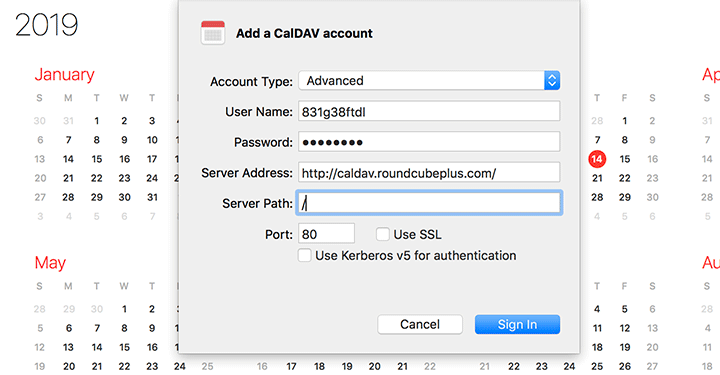Choose March 29 in the calendar
This screenshot has height=375, width=720.
click(624, 197)
